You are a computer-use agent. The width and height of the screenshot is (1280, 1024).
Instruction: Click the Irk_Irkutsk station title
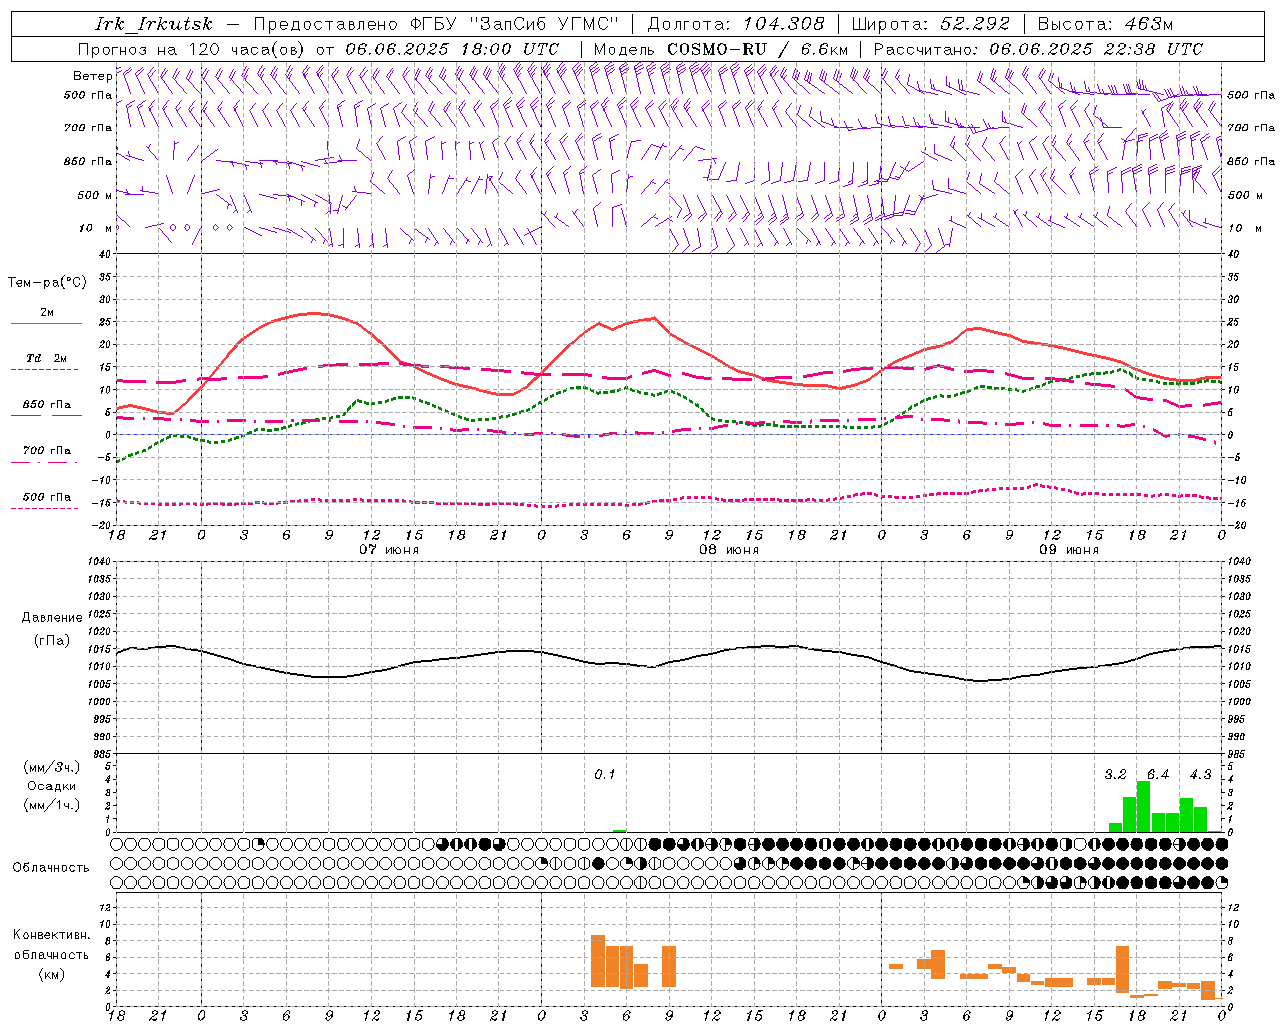[154, 24]
